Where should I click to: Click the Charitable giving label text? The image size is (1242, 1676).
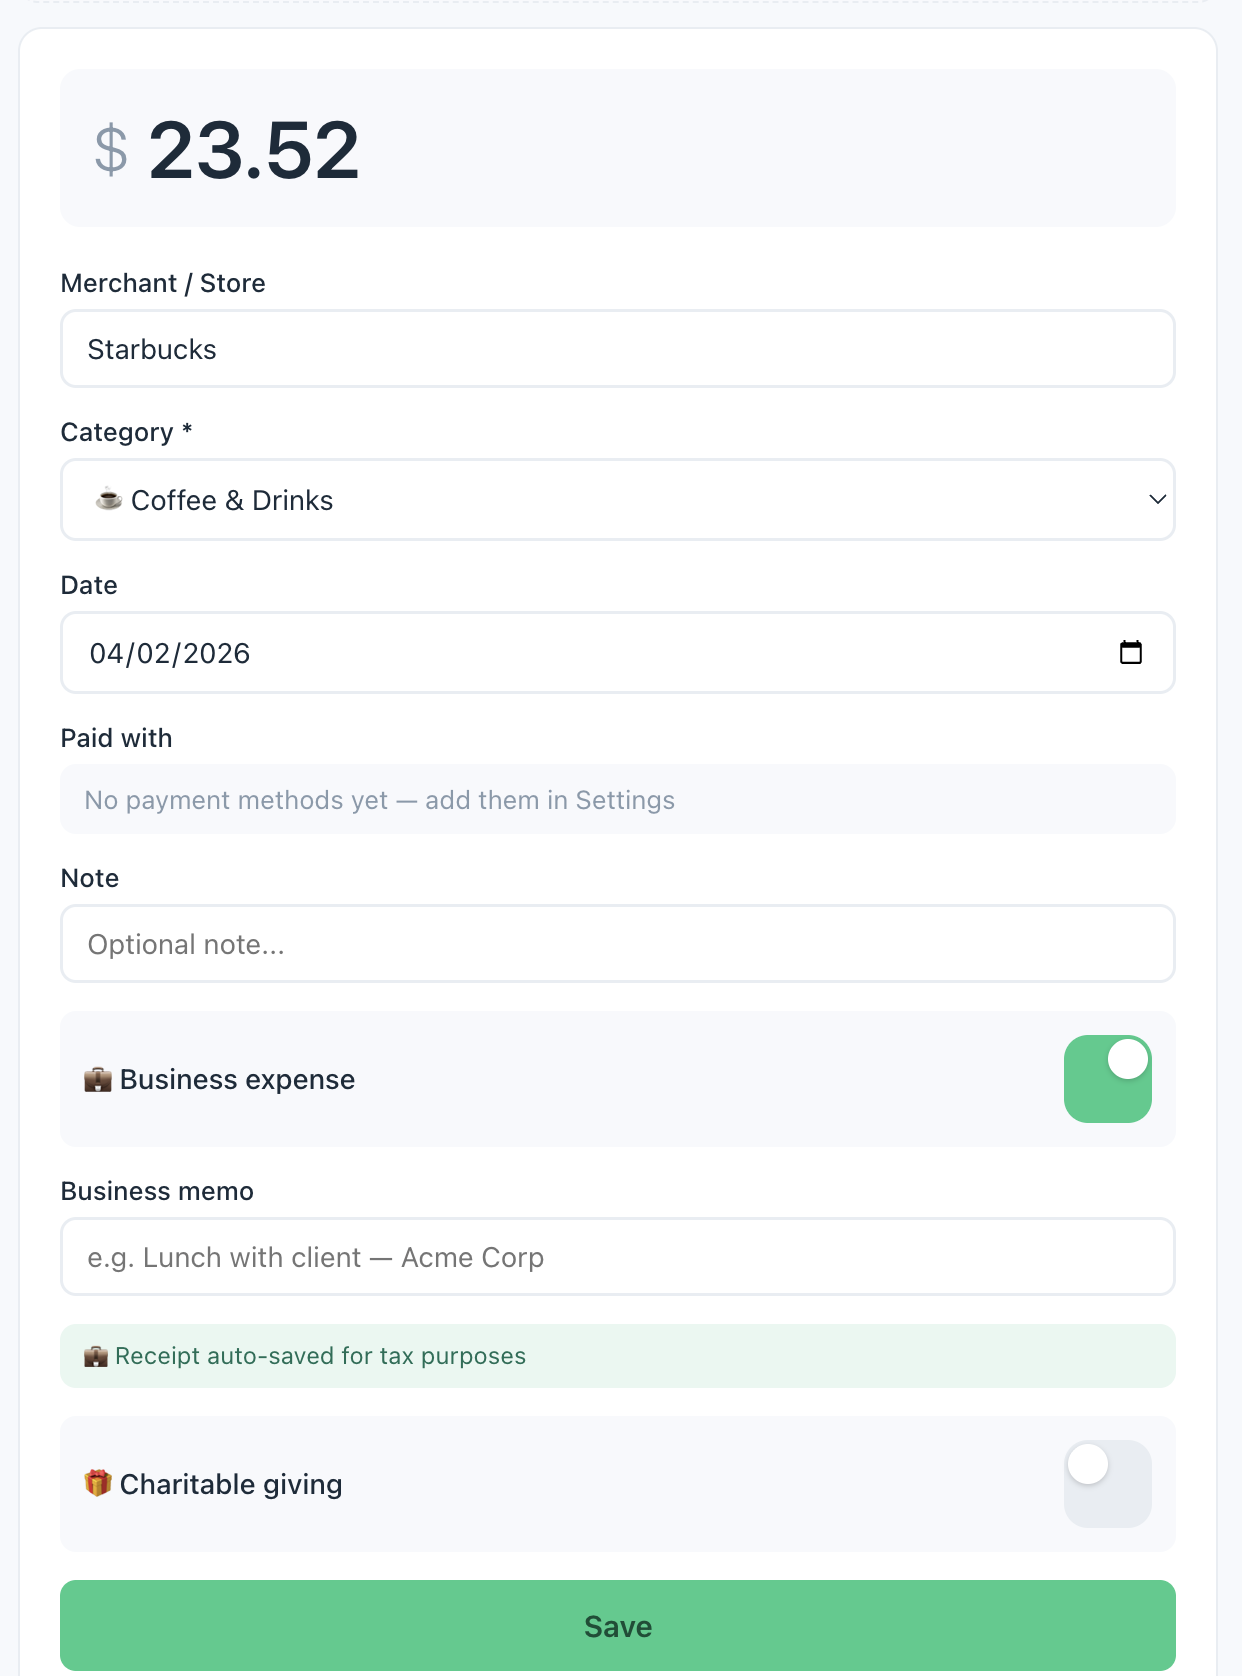[231, 1484]
